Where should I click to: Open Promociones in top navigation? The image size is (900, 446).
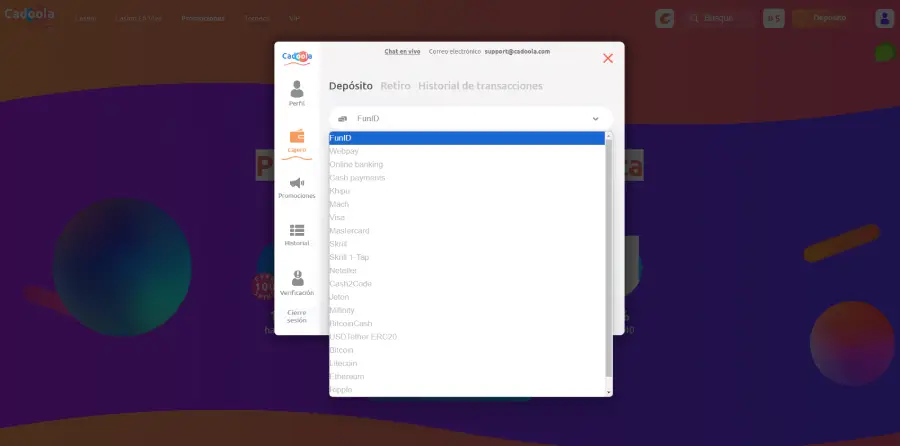pyautogui.click(x=203, y=18)
